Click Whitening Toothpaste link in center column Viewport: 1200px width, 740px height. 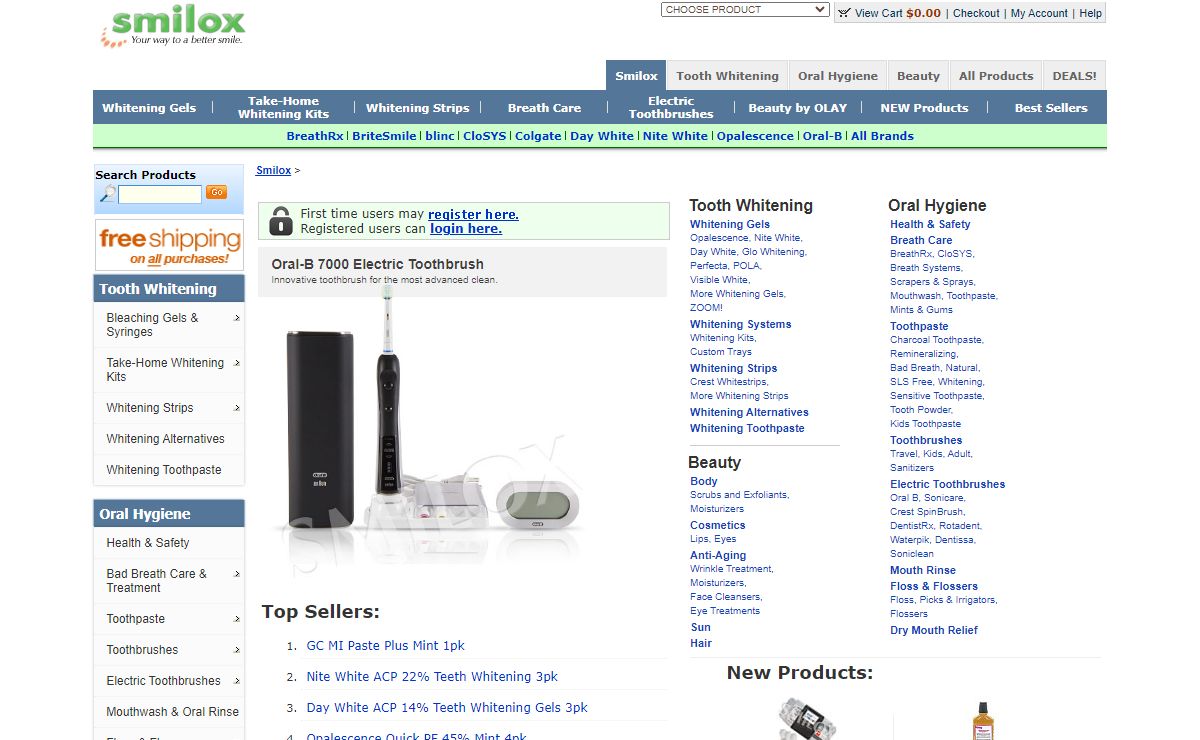pyautogui.click(x=747, y=428)
